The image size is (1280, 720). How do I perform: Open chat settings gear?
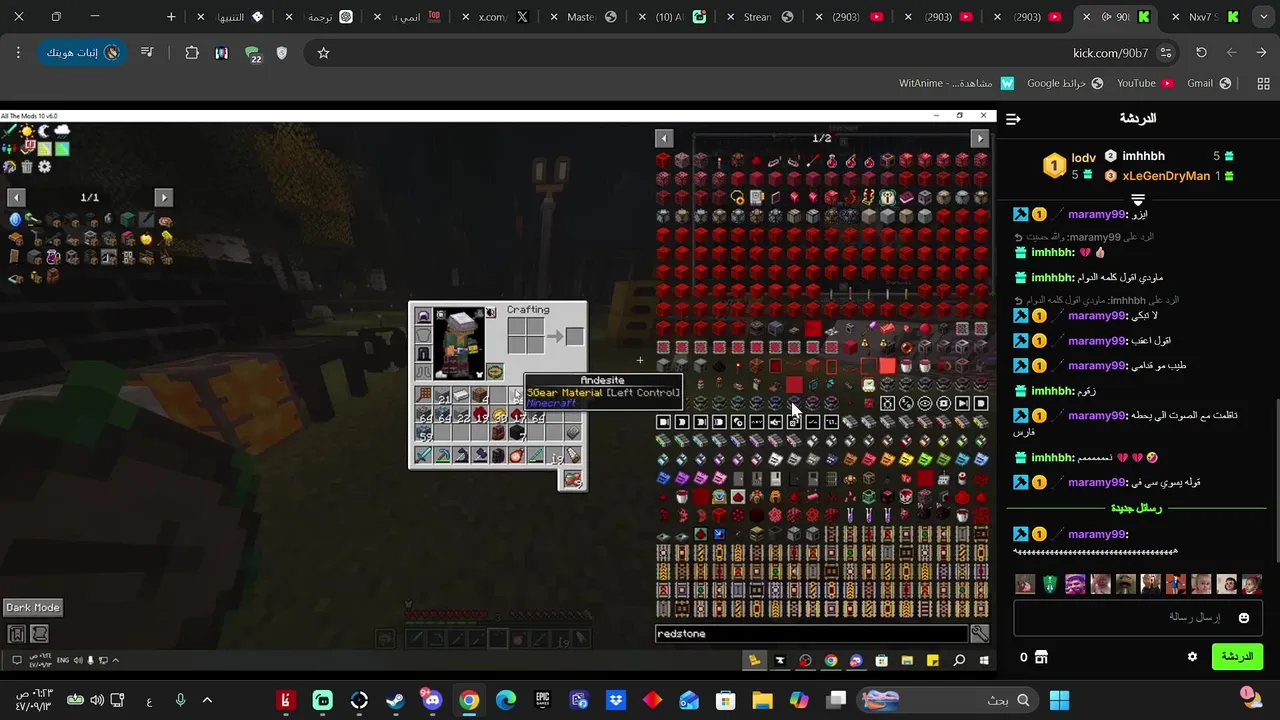point(1192,657)
